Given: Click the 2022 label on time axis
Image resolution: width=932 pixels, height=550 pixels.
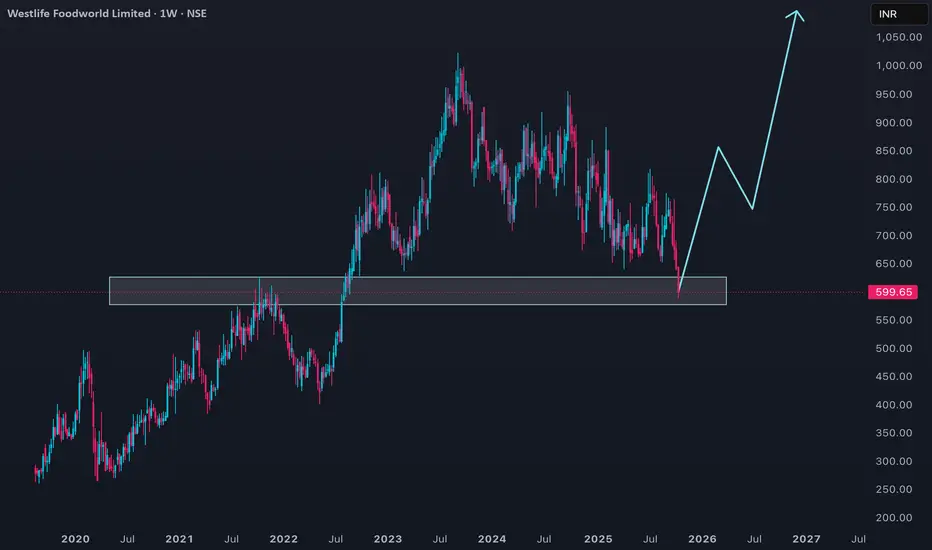Looking at the screenshot, I should point(284,539).
